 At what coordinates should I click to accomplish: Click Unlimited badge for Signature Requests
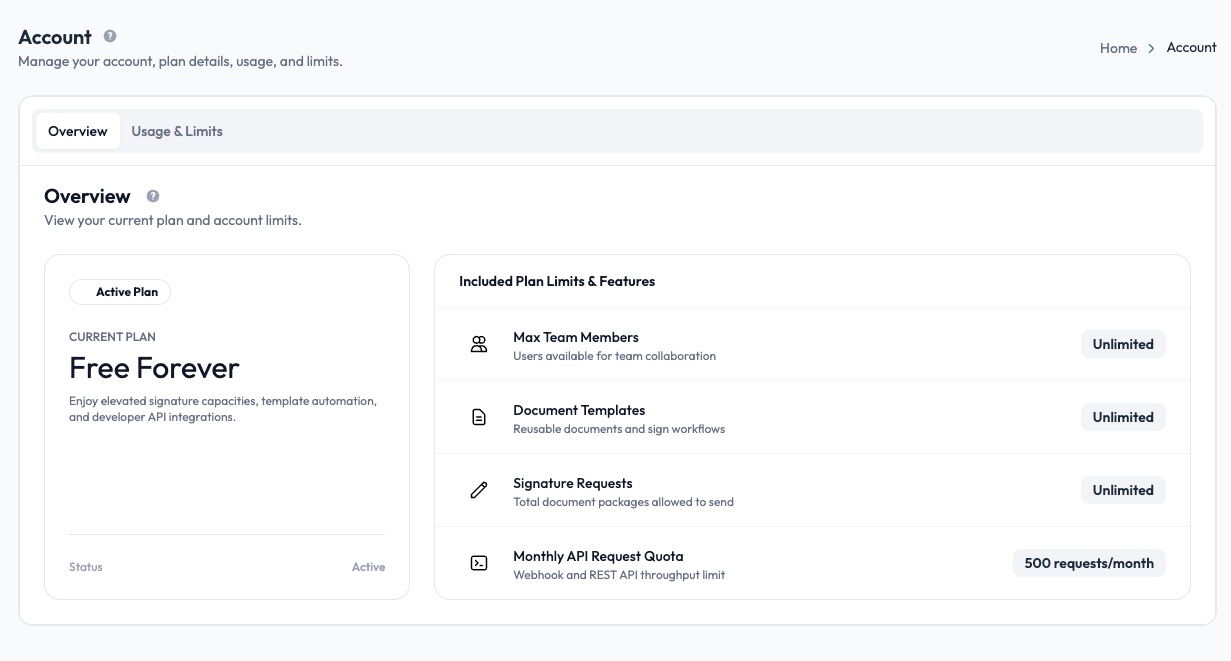point(1123,490)
